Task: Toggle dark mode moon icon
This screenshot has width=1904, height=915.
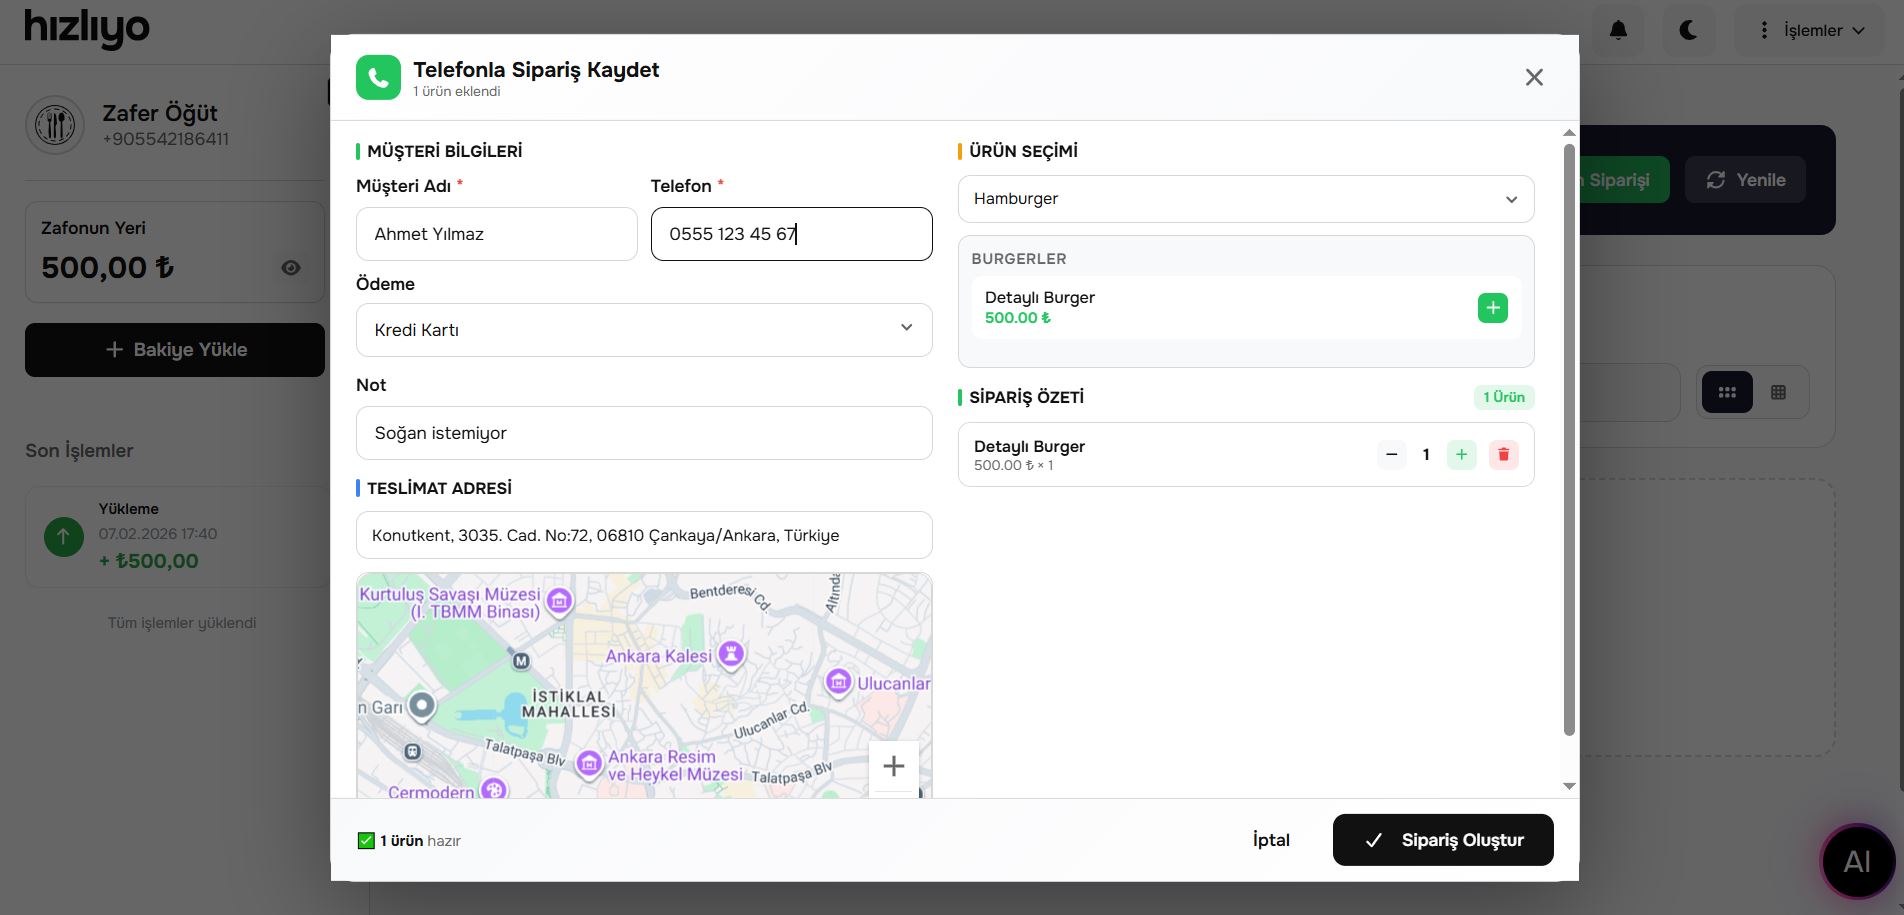Action: 1689,30
